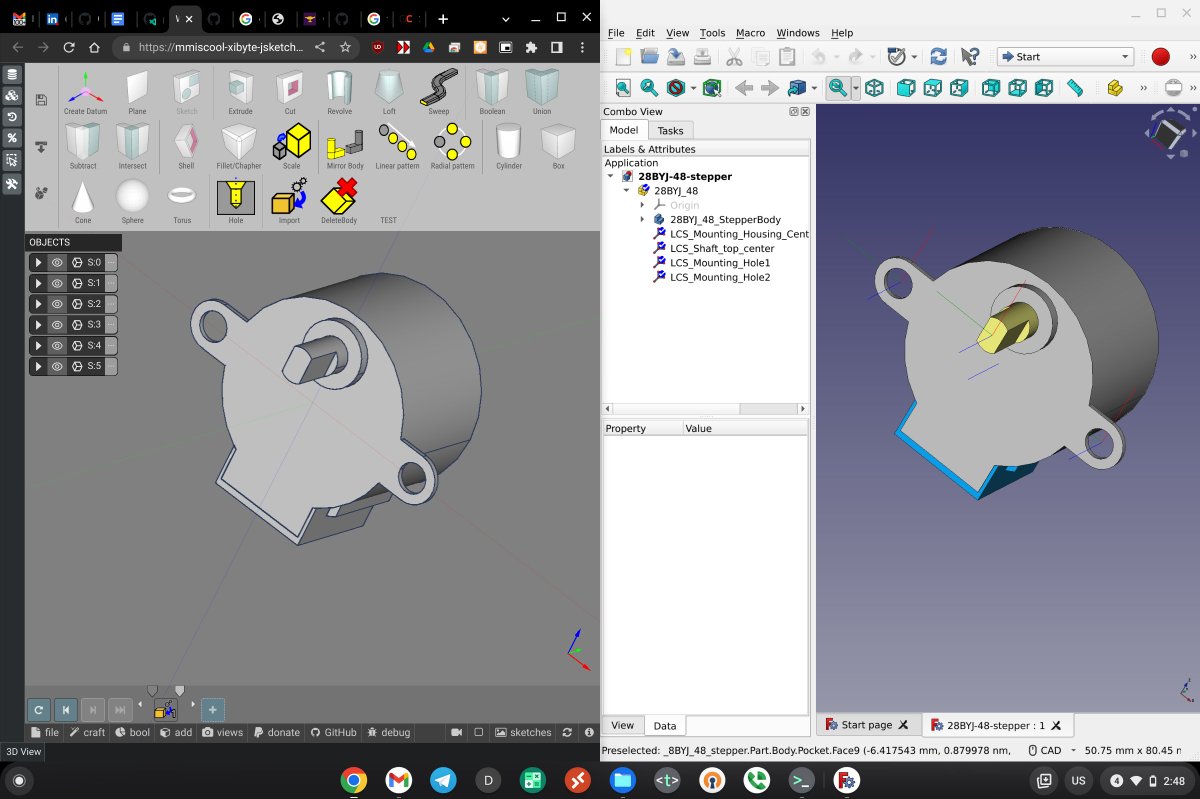
Task: Toggle the square checkbox icon near sketches
Action: pyautogui.click(x=479, y=732)
